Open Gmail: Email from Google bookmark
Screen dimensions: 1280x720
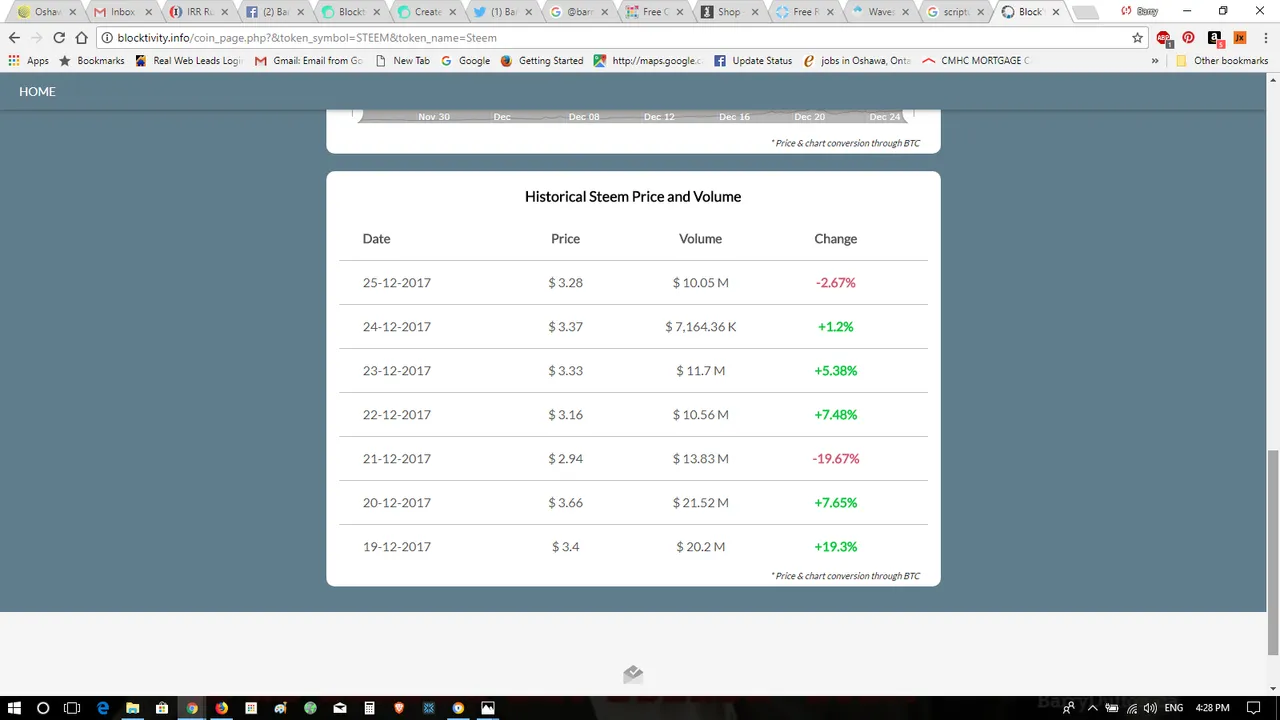pyautogui.click(x=309, y=61)
